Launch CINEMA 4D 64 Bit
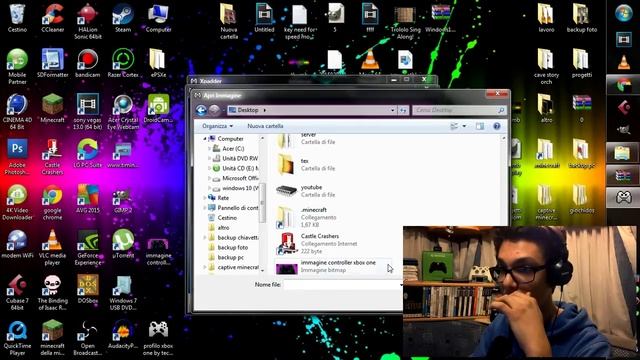 [x=17, y=112]
